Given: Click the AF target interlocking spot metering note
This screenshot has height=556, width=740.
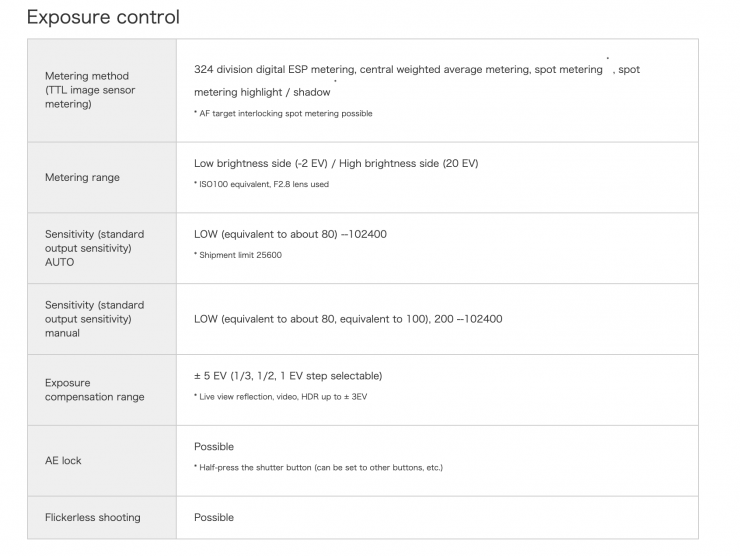Looking at the screenshot, I should pyautogui.click(x=282, y=114).
